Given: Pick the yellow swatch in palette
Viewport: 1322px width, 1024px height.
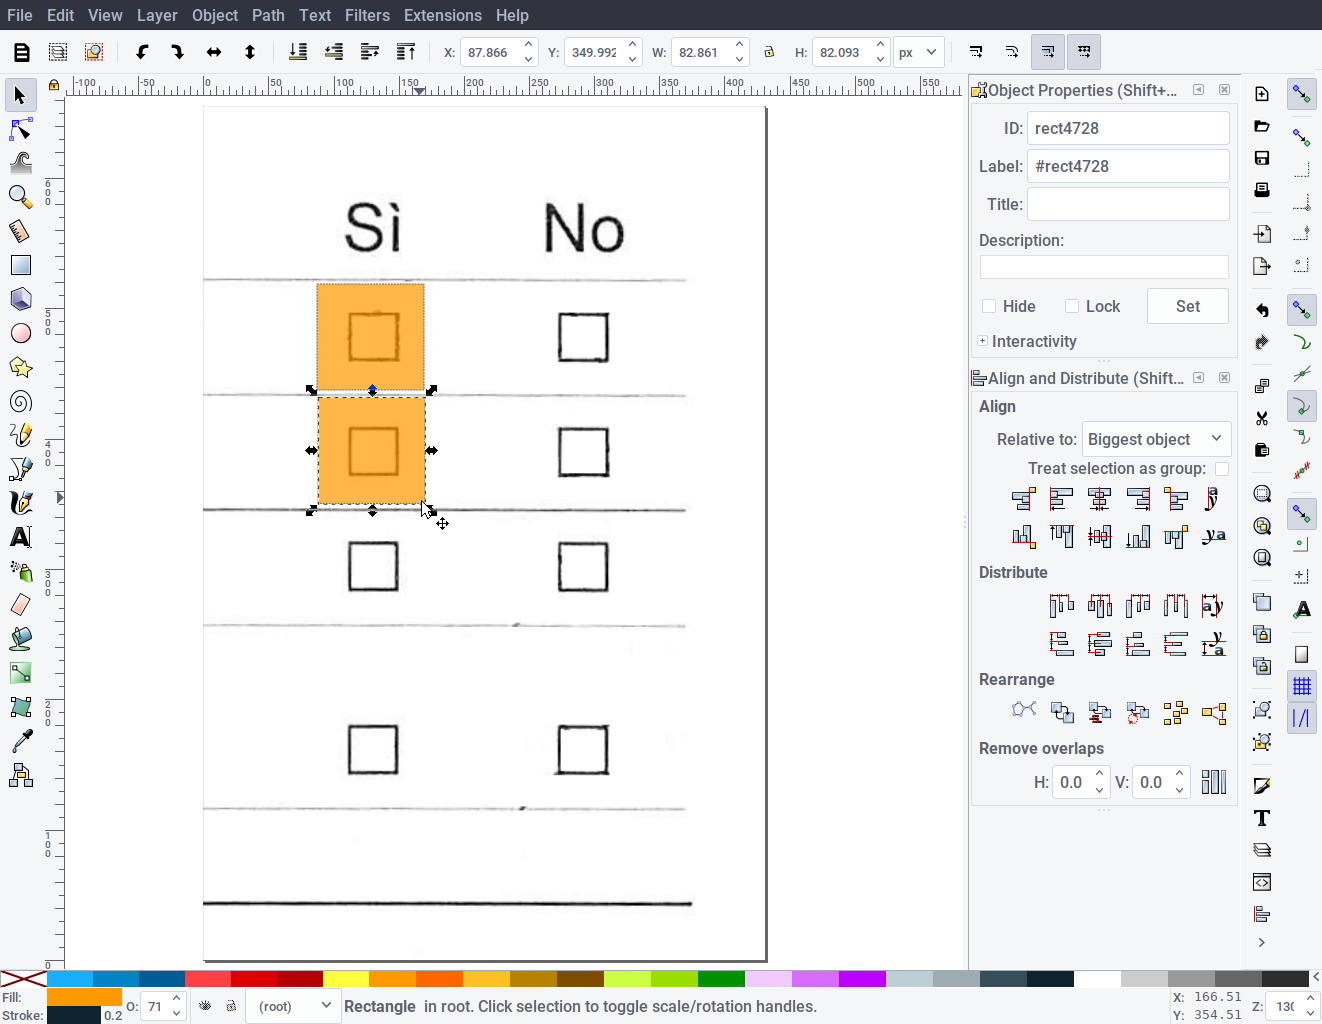Looking at the screenshot, I should 346,978.
